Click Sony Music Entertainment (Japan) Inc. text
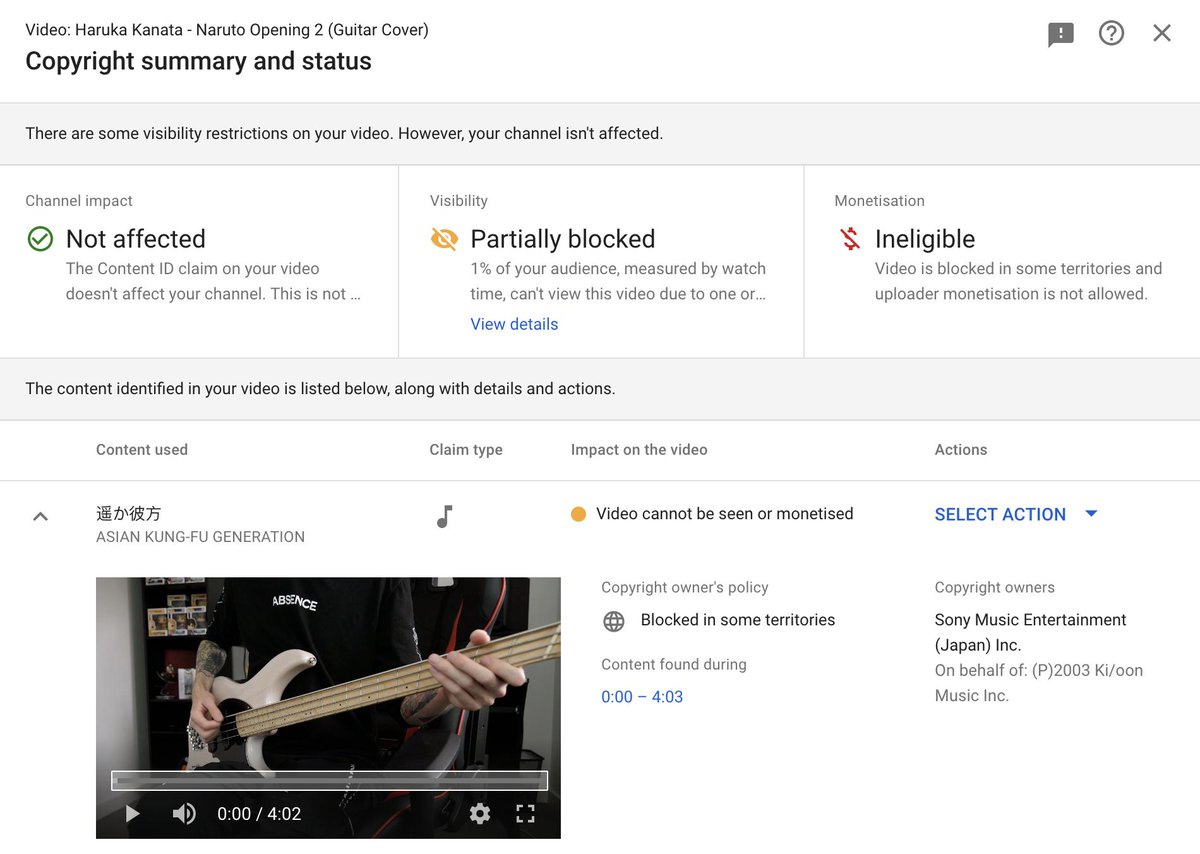Viewport: 1200px width, 854px height. coord(1031,632)
